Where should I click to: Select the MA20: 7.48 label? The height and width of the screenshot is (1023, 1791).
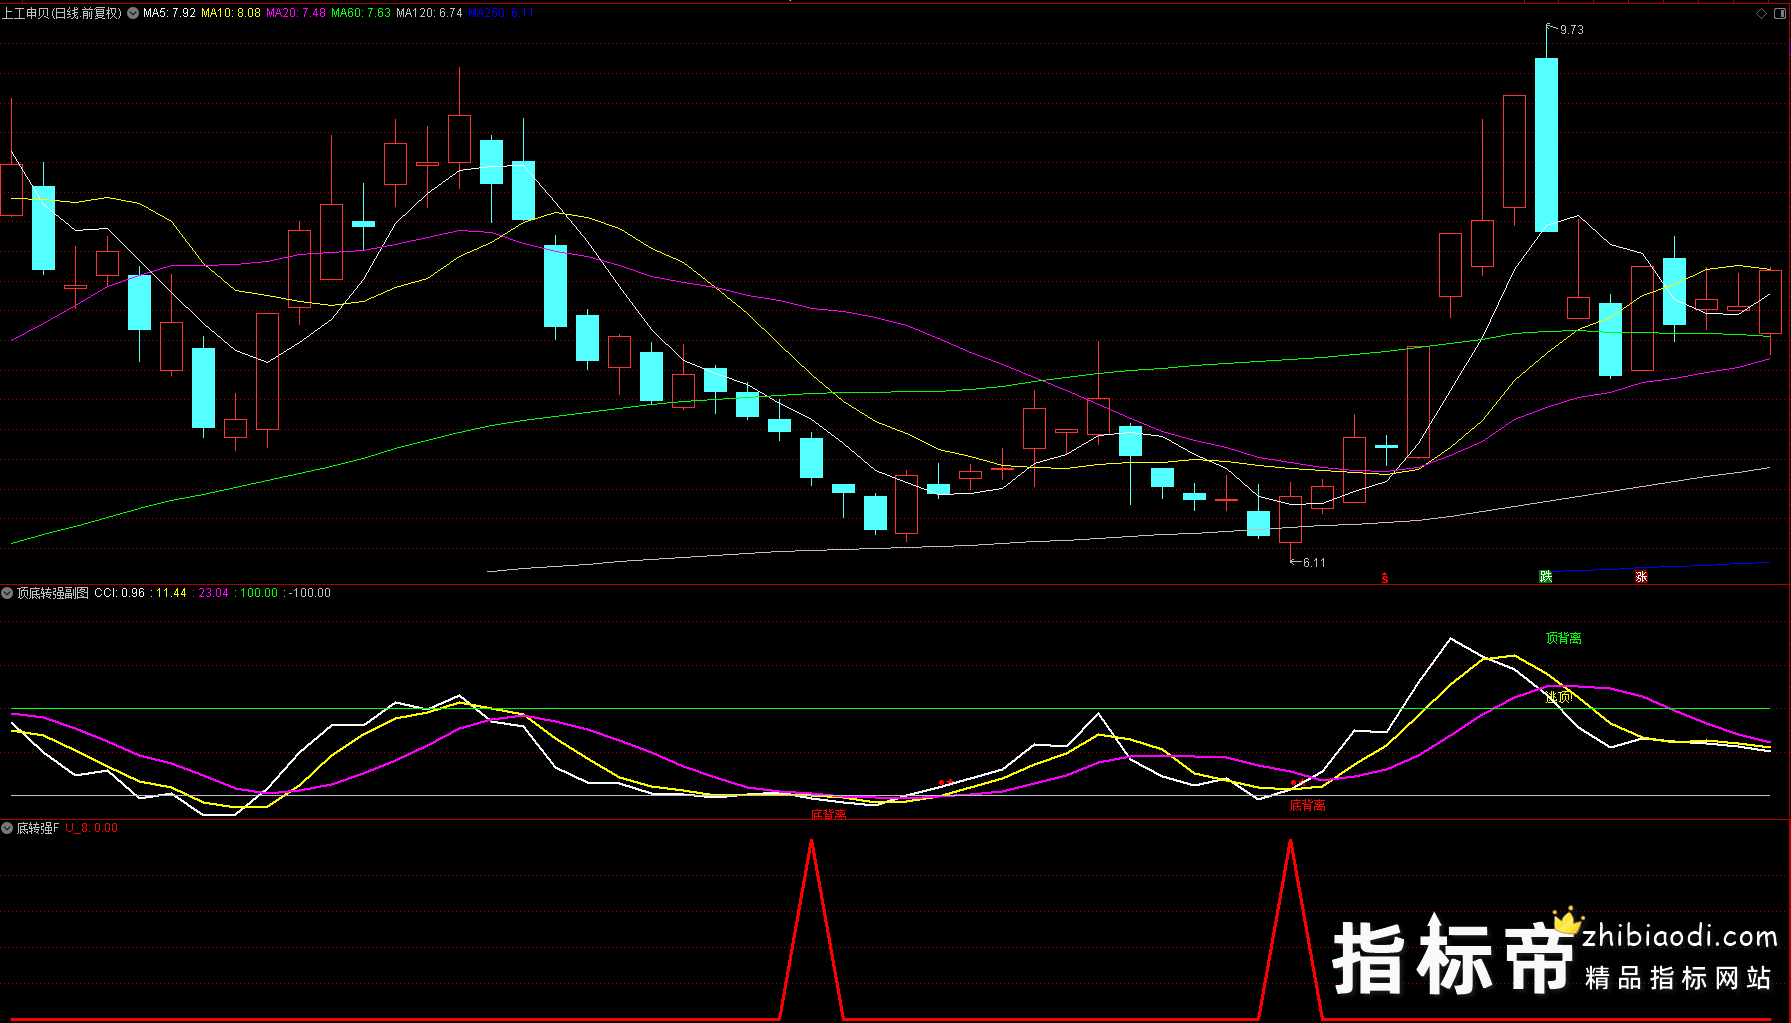[296, 13]
